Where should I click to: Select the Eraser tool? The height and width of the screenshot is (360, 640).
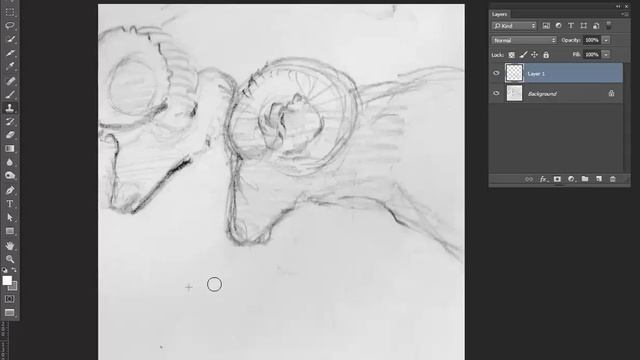10,135
